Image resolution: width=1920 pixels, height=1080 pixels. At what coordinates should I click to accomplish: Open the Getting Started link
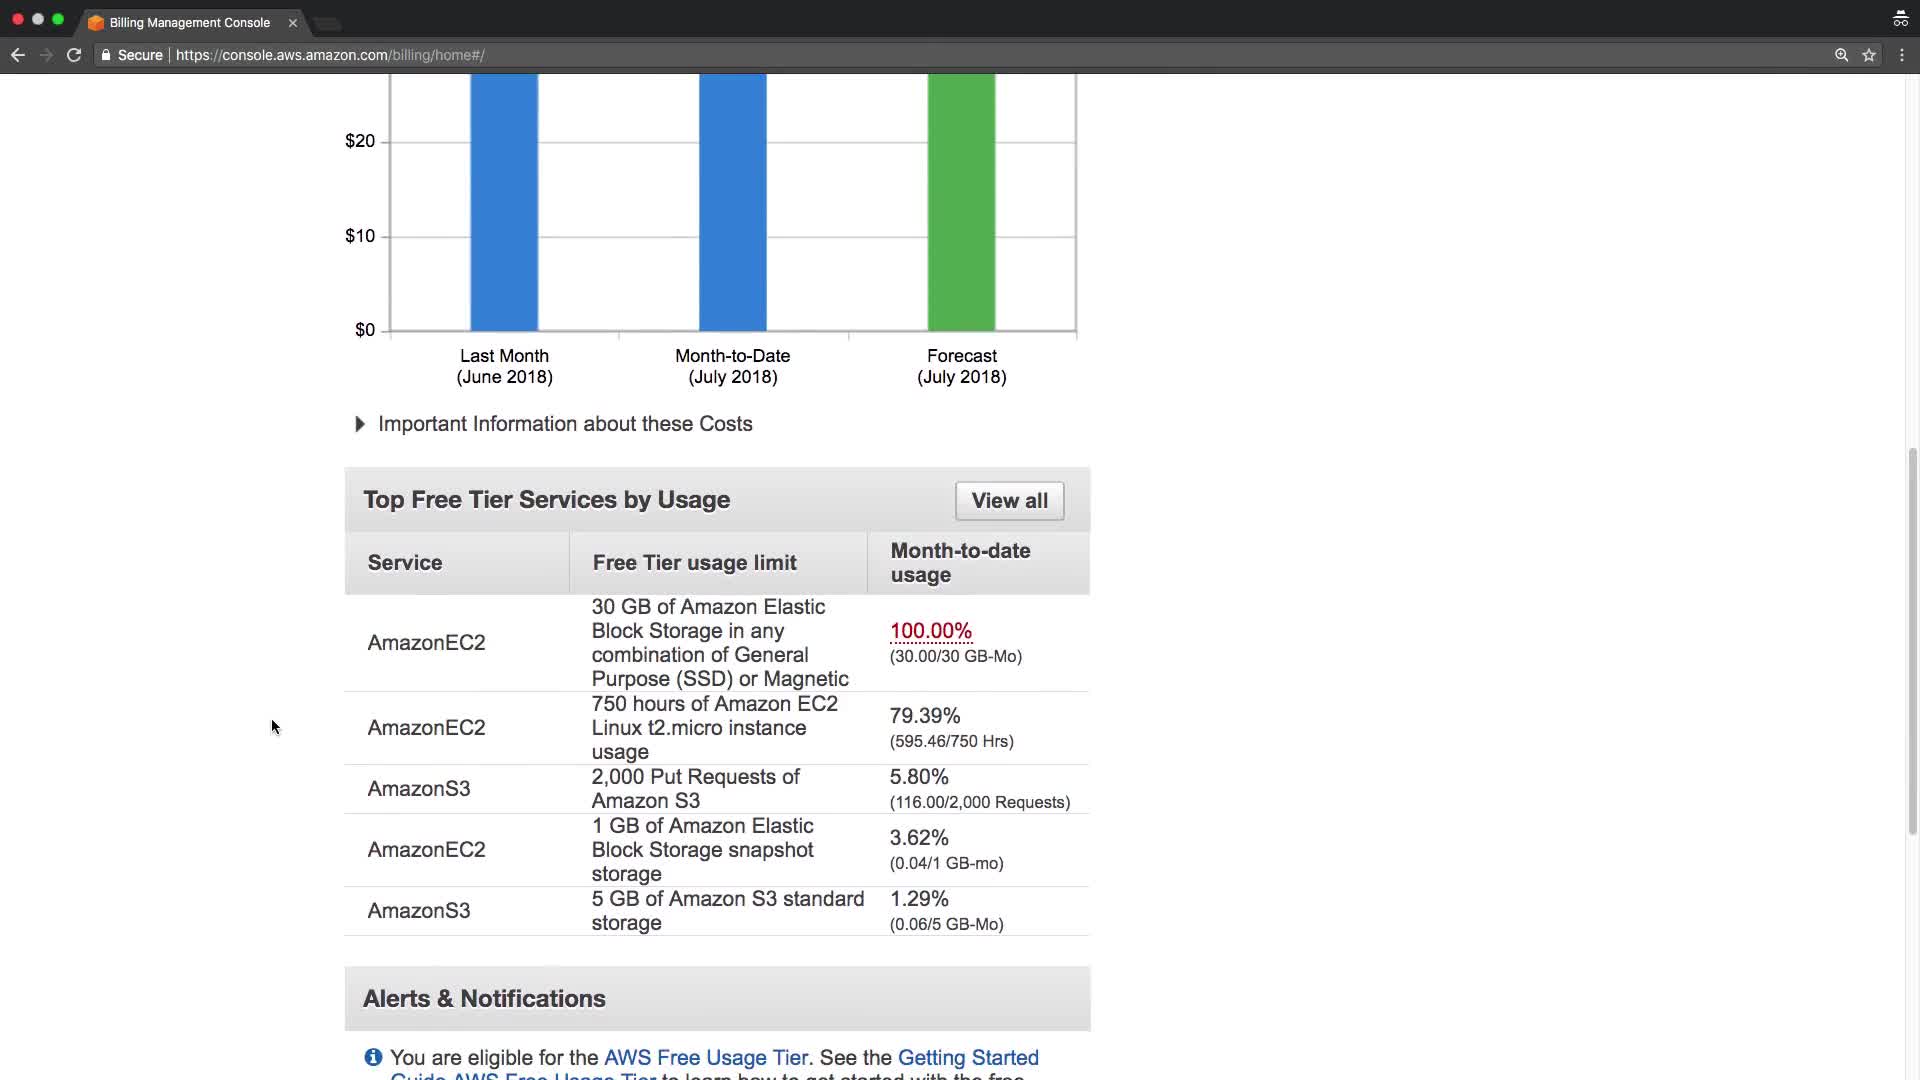tap(967, 1057)
